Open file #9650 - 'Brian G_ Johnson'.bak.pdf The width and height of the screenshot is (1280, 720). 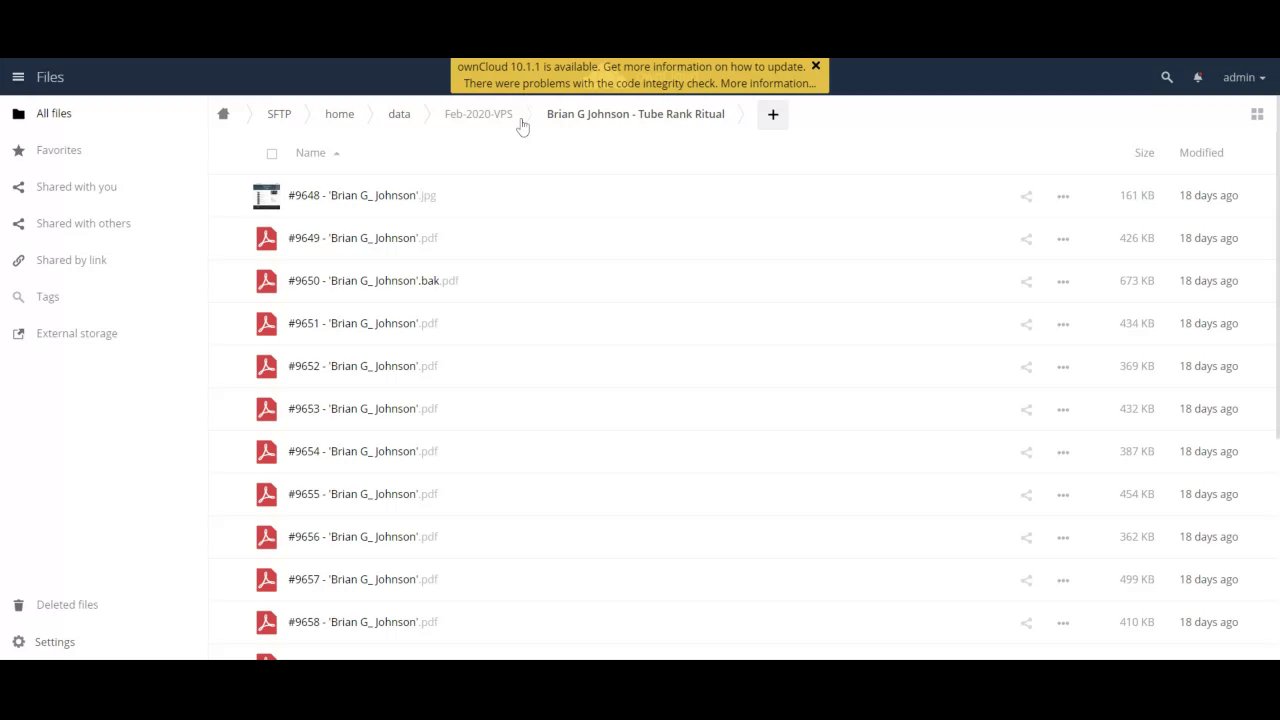pyautogui.click(x=373, y=281)
